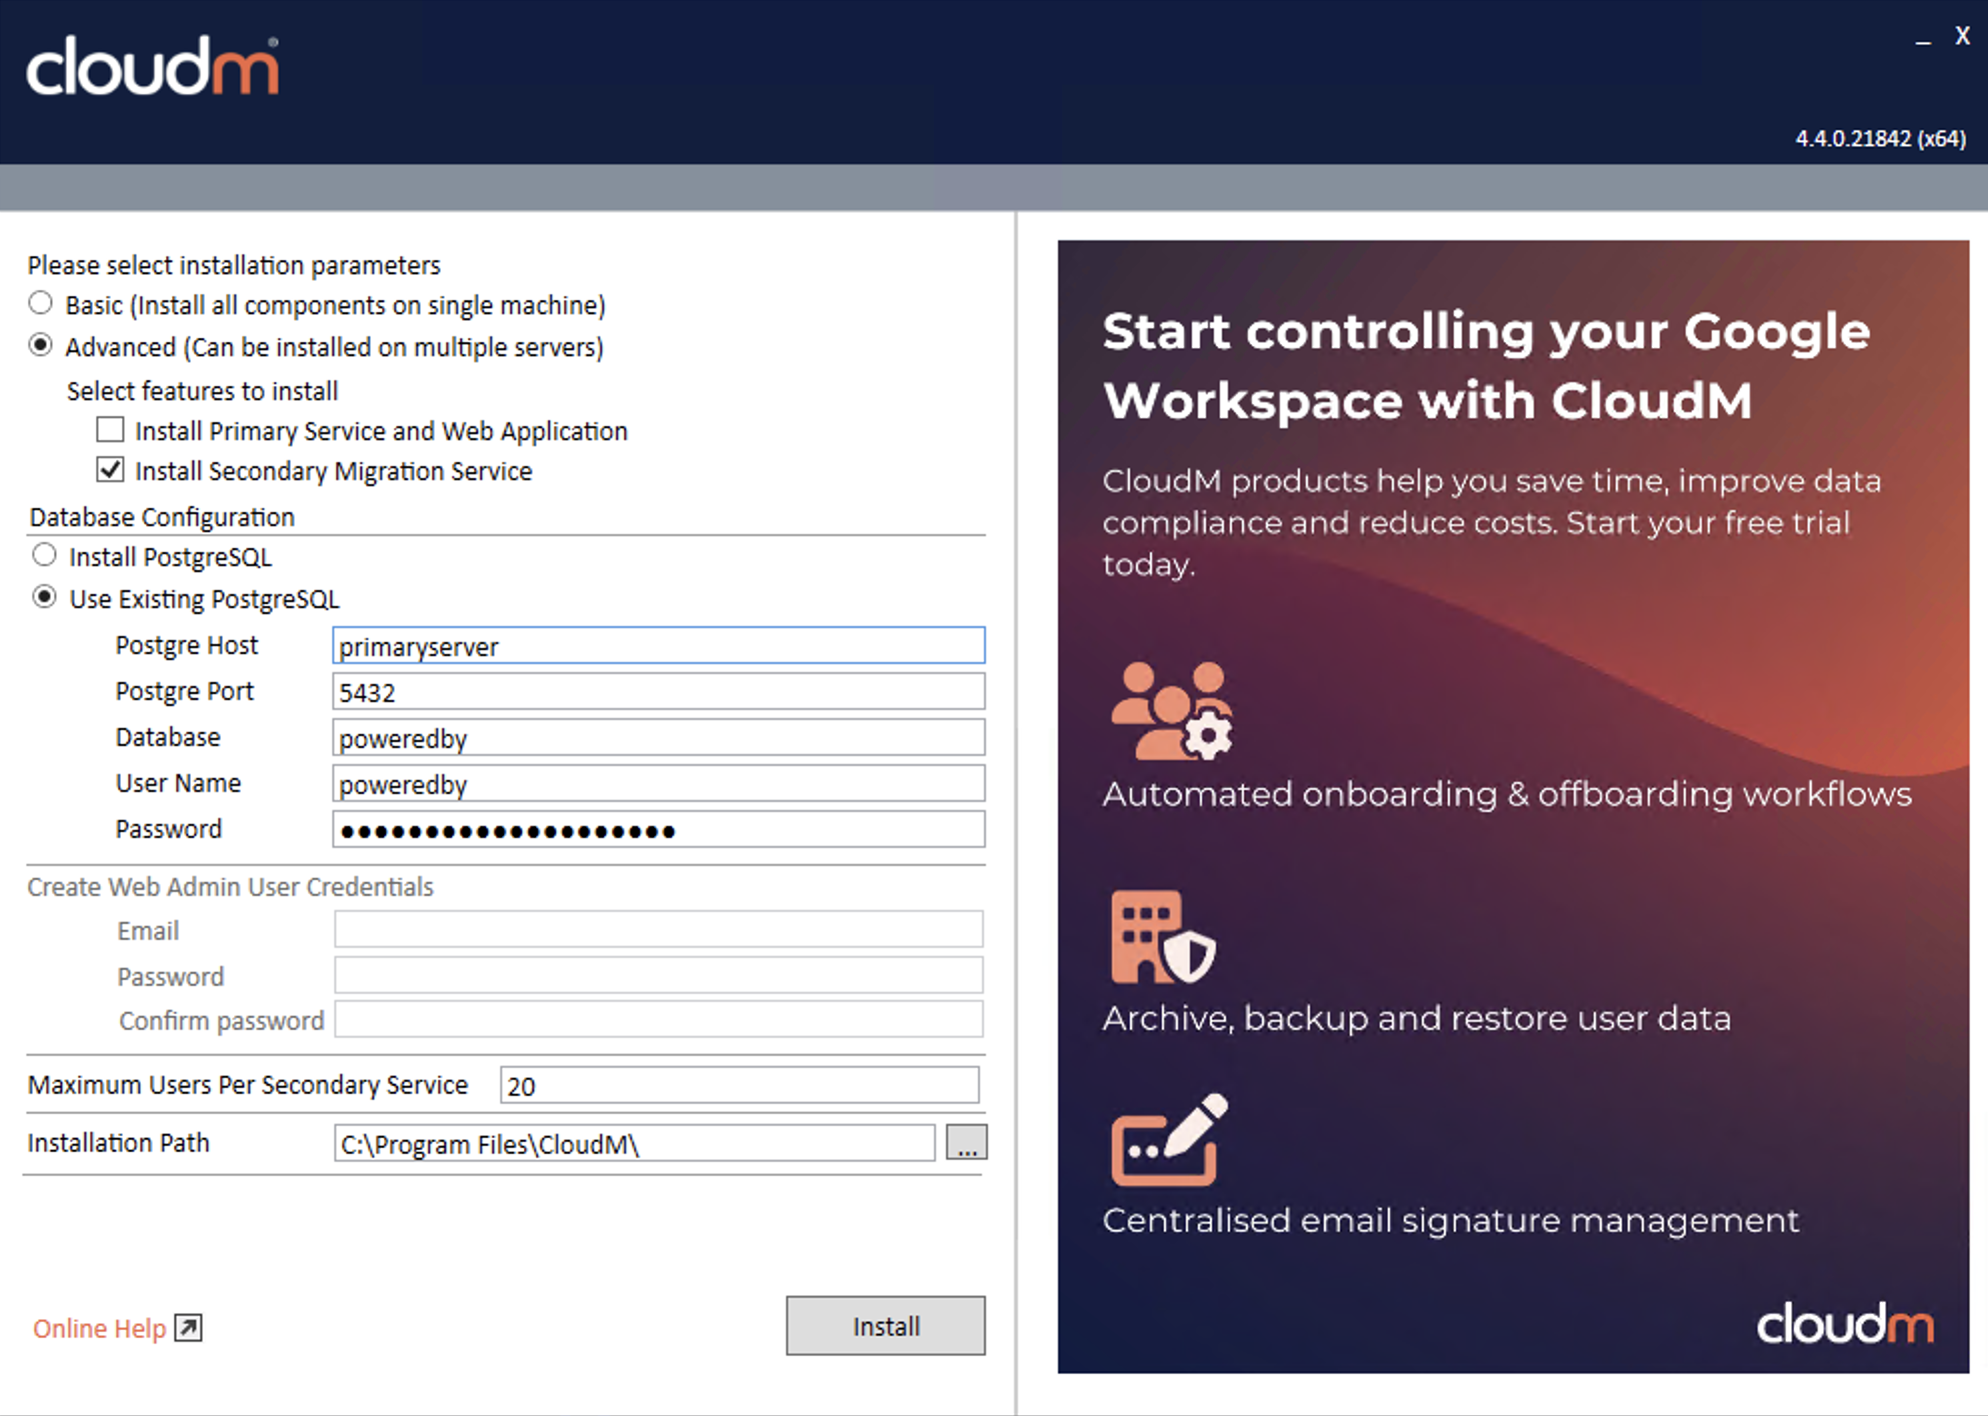
Task: Click the User Name field
Action: (658, 783)
